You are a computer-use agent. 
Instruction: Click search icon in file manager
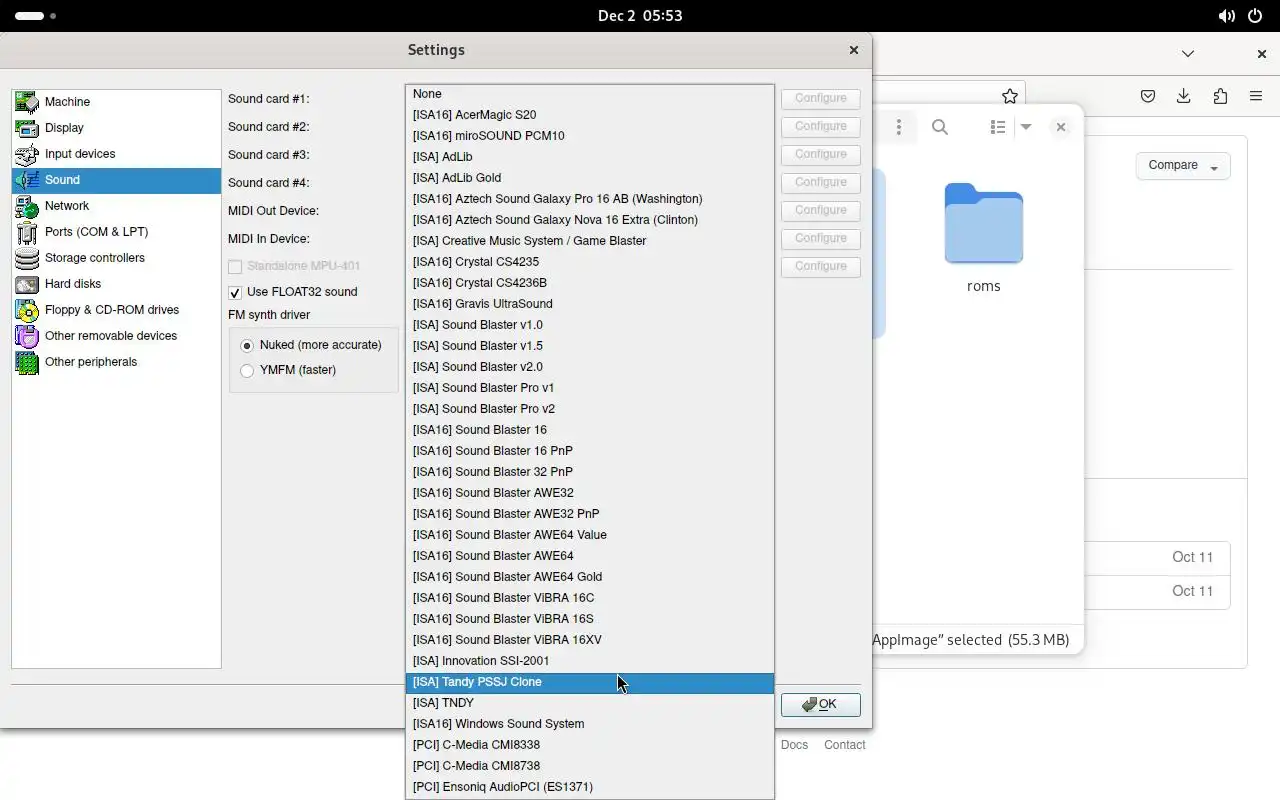(x=940, y=127)
